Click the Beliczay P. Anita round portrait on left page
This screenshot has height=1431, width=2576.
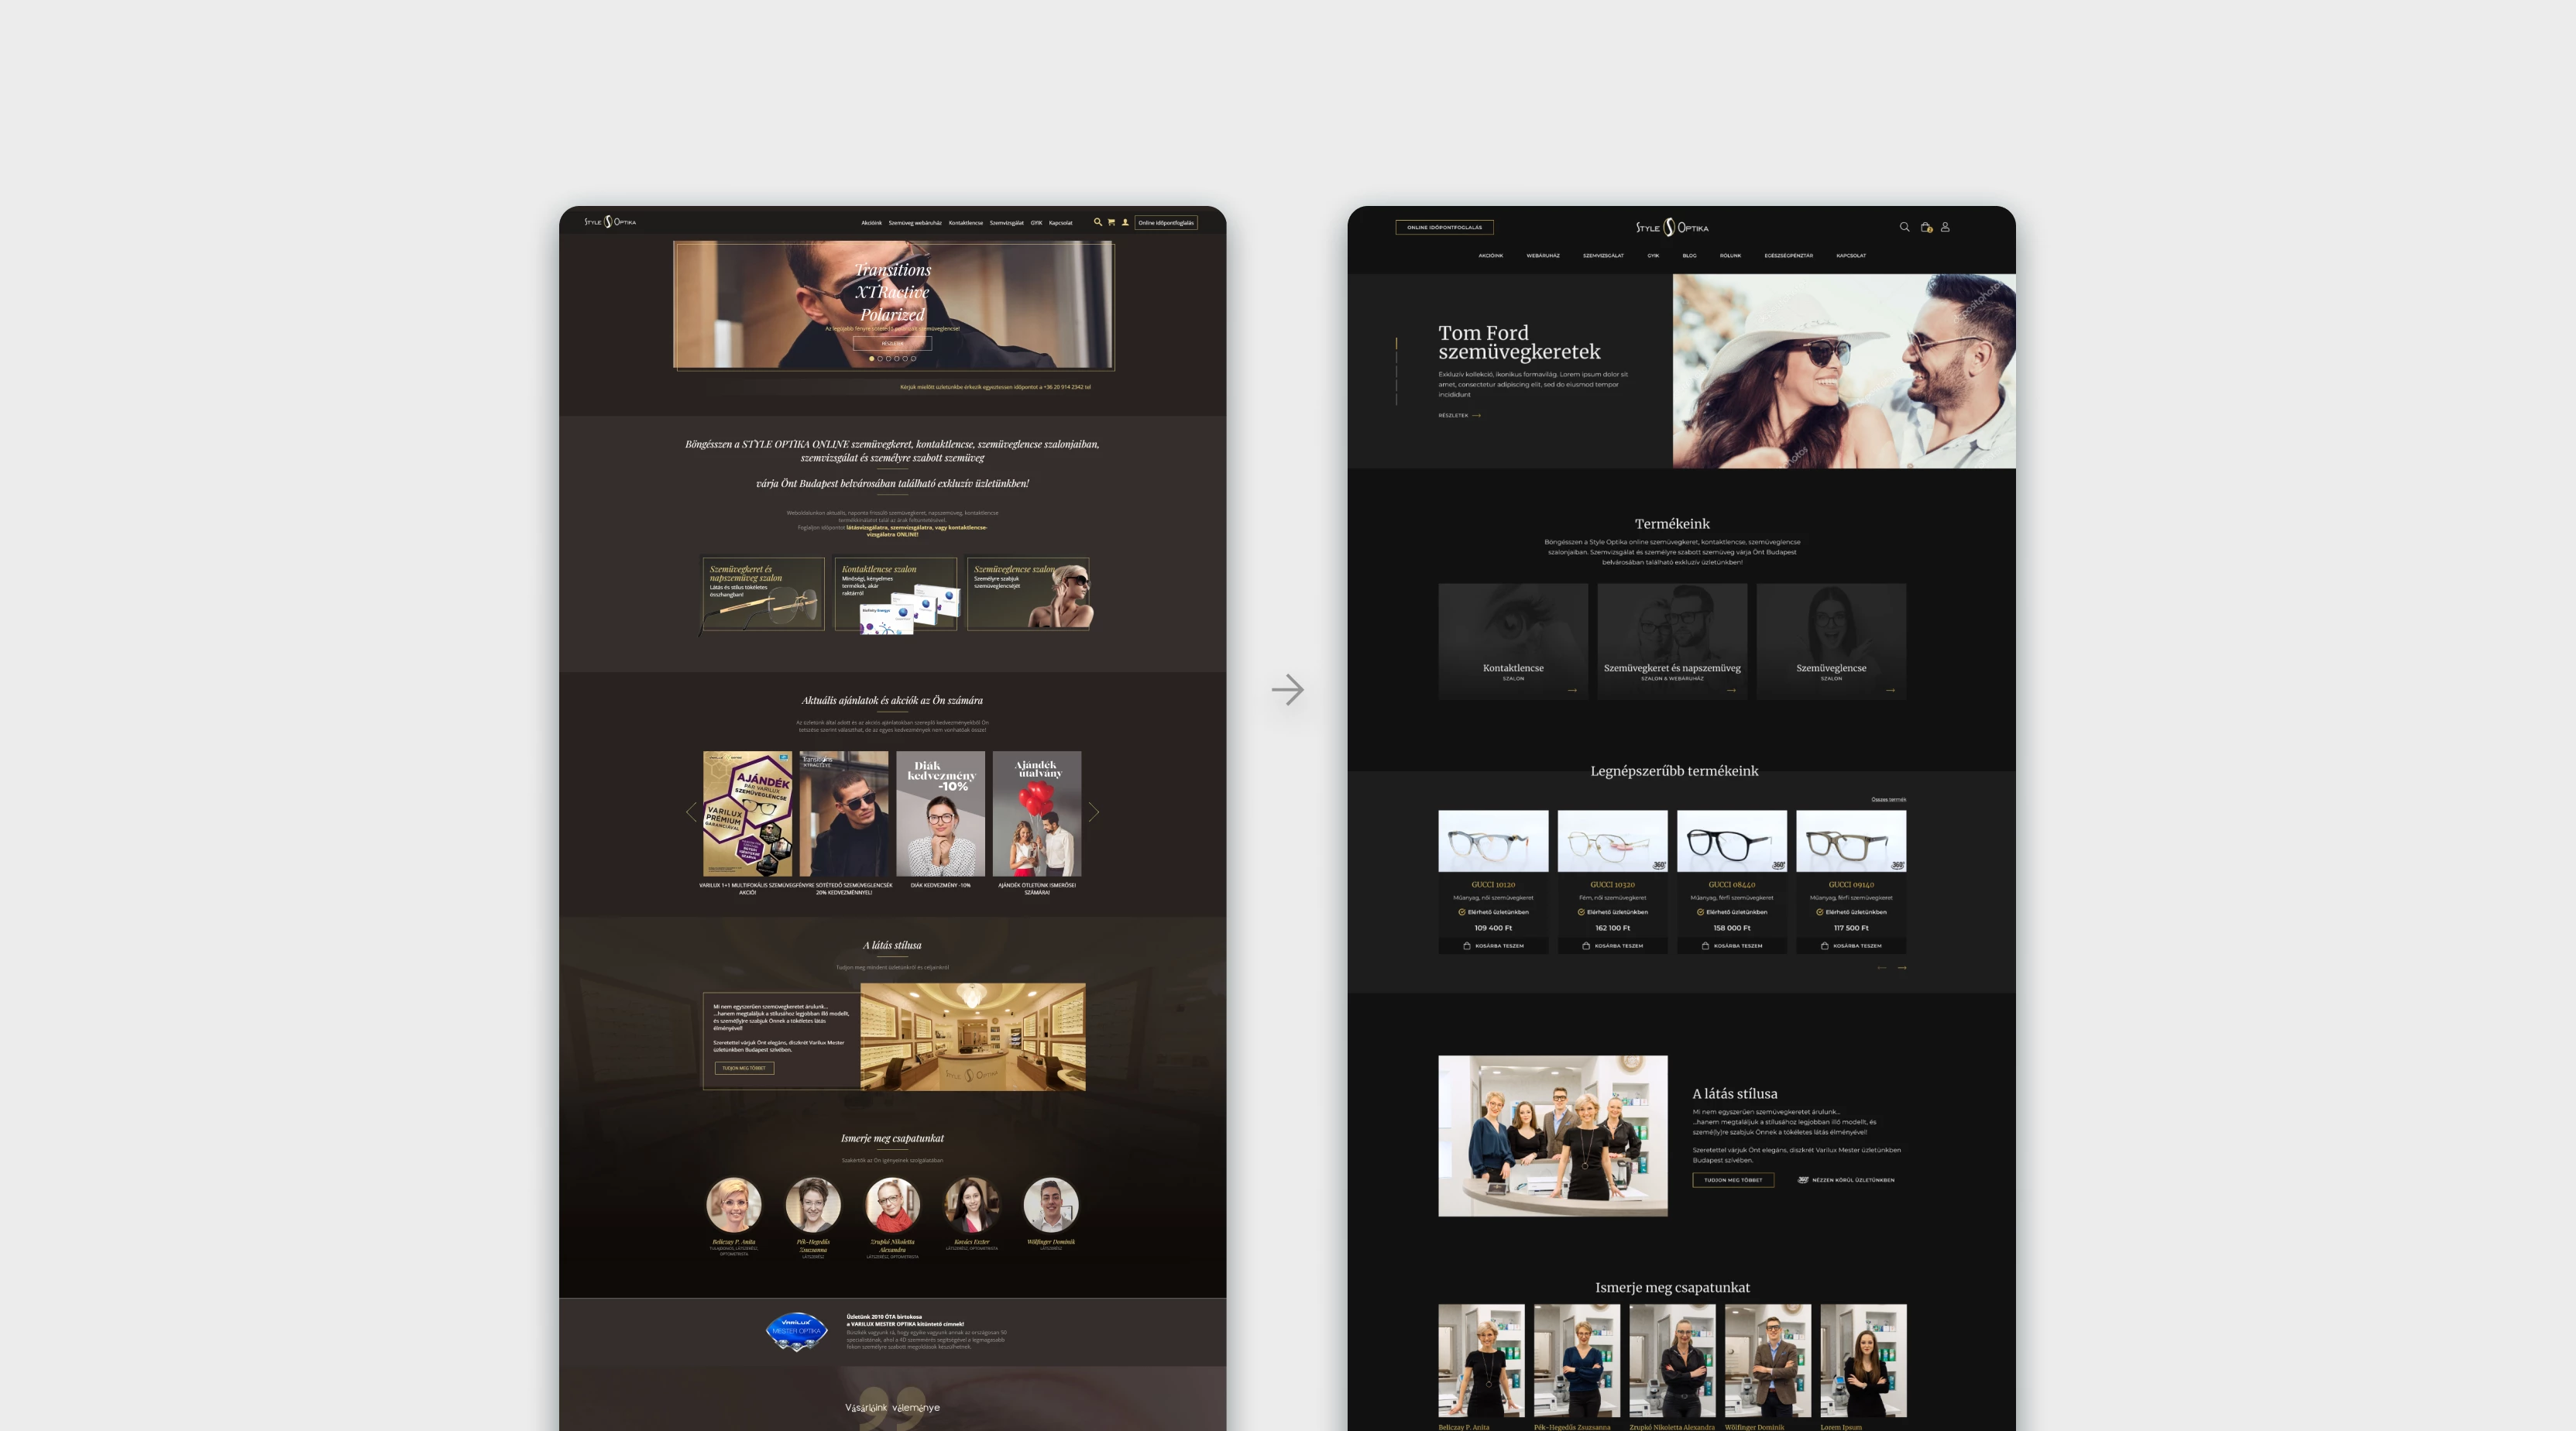click(x=734, y=1204)
